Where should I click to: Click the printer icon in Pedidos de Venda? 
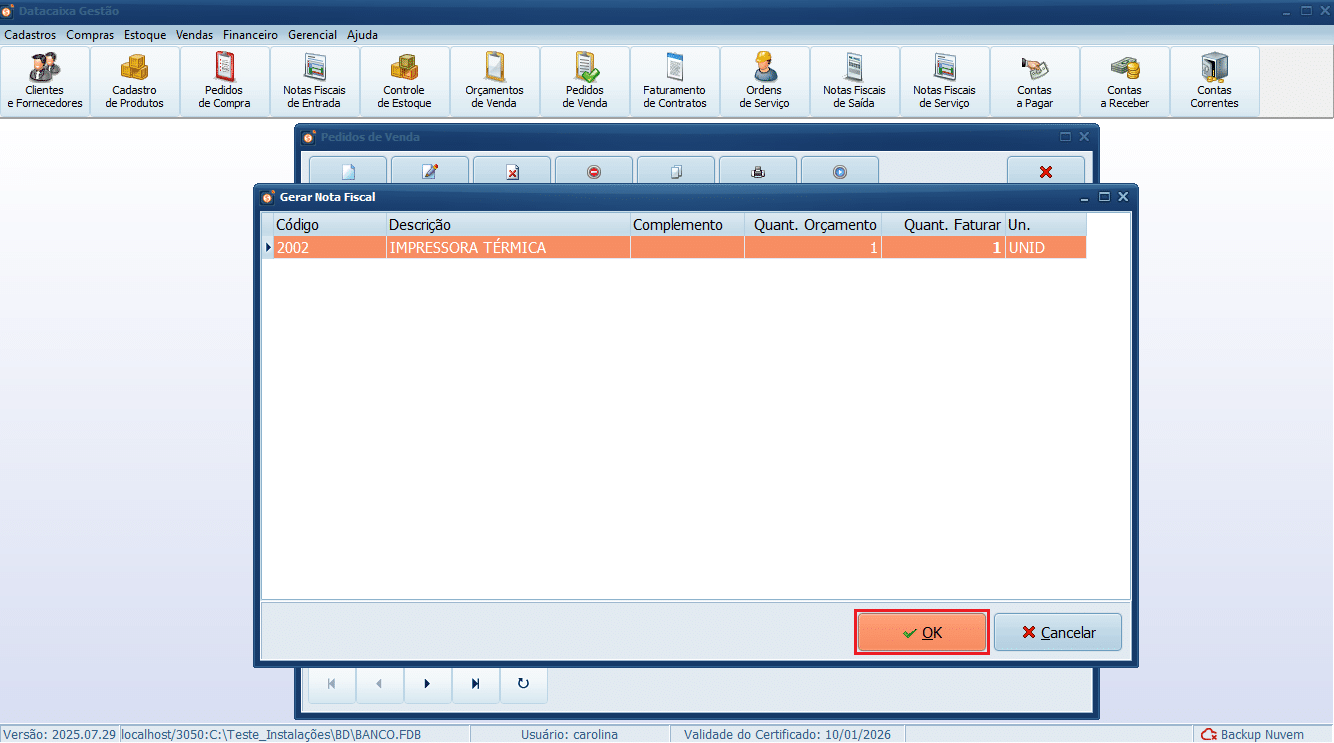758,172
